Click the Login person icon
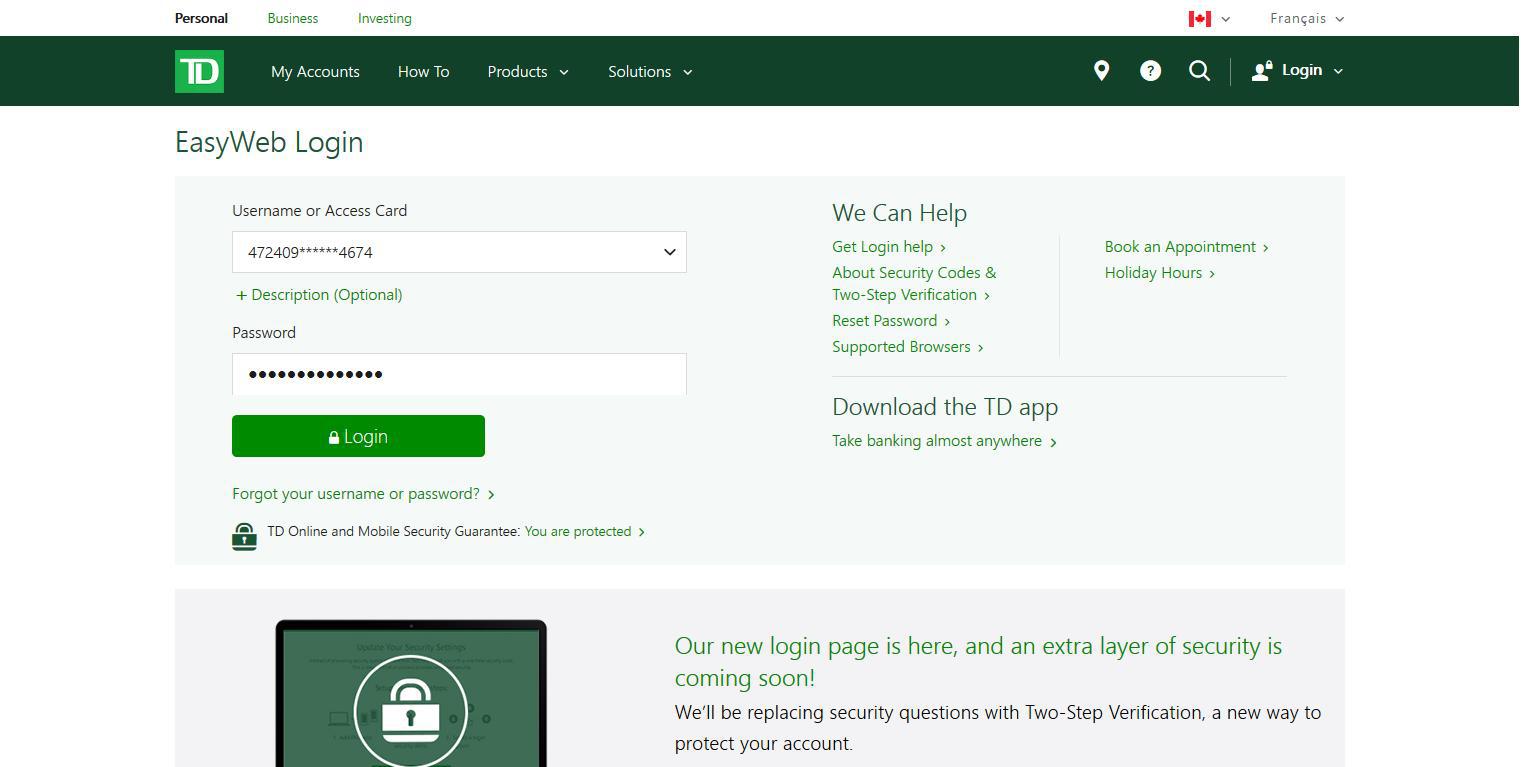The height and width of the screenshot is (767, 1536). pos(1259,70)
